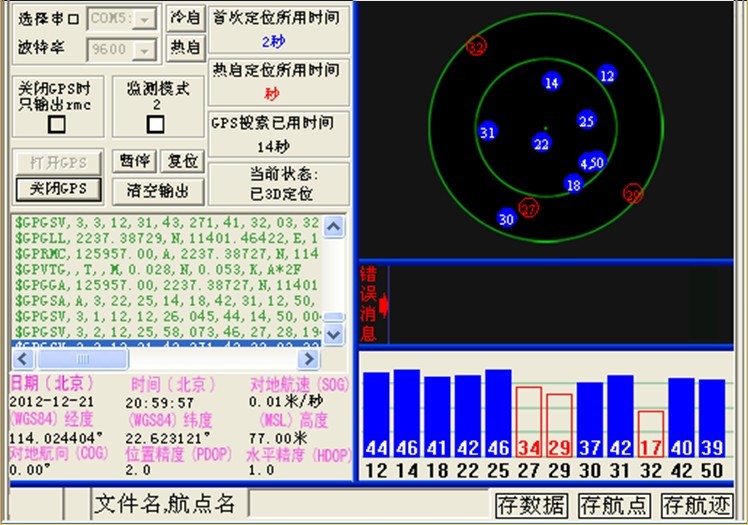748x525 pixels.
Task: Click the altitude value 77.00米
Action: [x=278, y=438]
